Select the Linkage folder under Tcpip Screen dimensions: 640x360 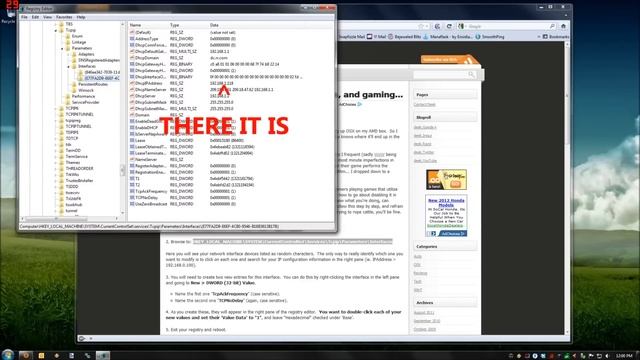click(x=79, y=42)
